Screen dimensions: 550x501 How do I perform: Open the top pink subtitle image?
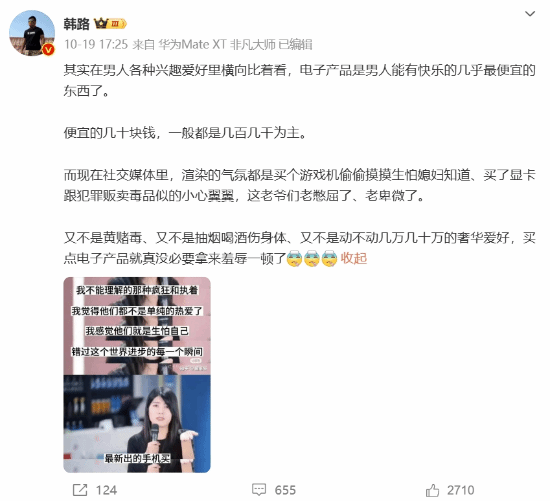pyautogui.click(x=137, y=326)
